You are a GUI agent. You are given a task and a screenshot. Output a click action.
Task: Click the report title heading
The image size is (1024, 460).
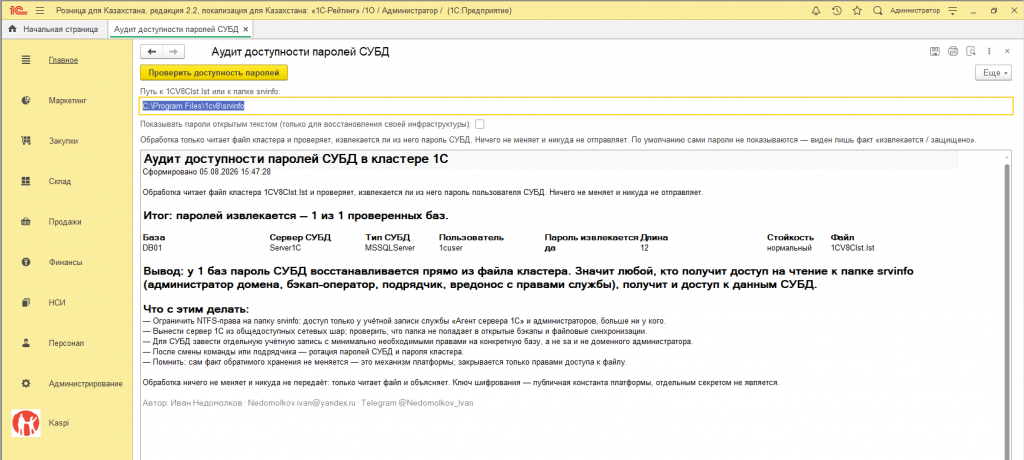click(295, 159)
